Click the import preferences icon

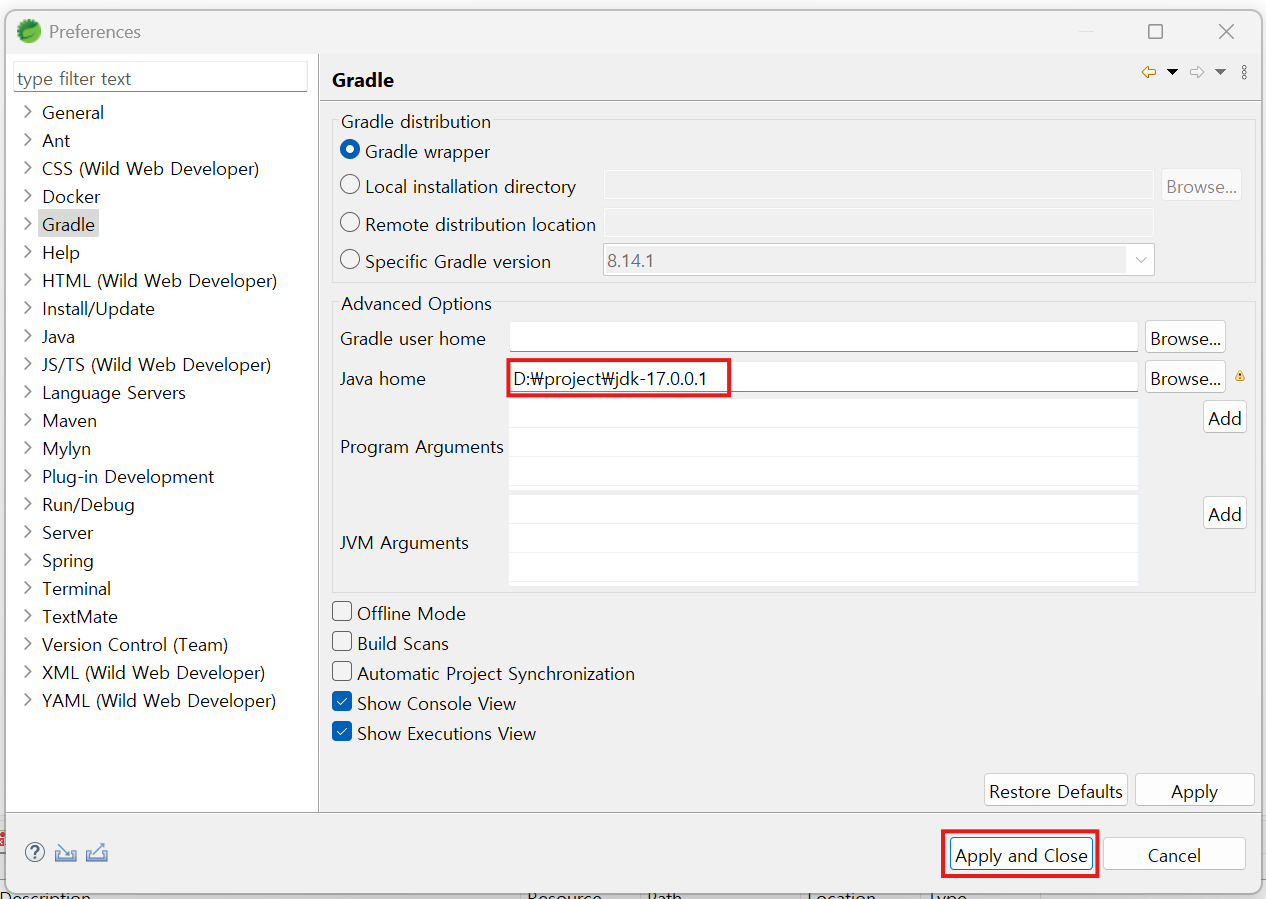coord(65,853)
